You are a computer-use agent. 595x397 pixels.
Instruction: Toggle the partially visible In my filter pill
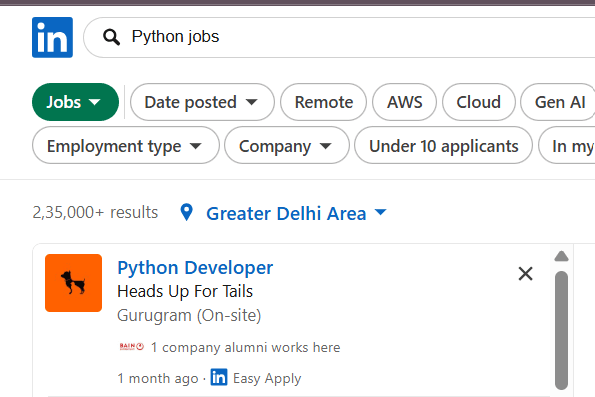point(567,146)
